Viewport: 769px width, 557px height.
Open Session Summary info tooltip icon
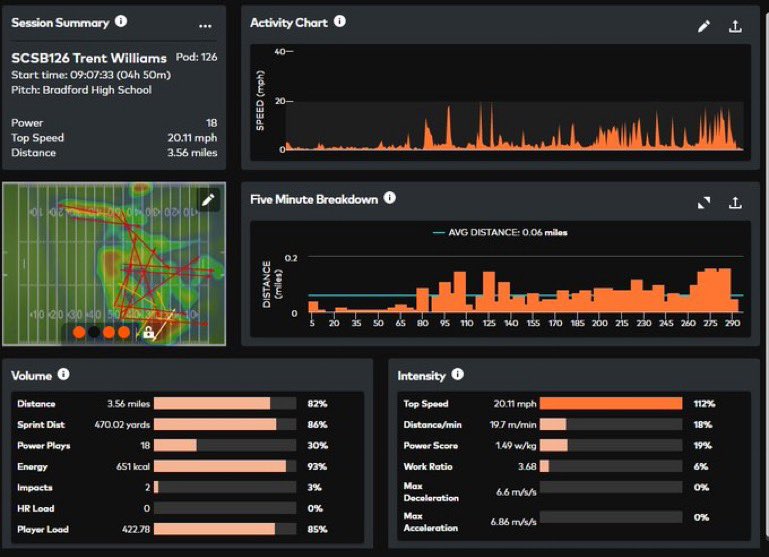coord(121,21)
